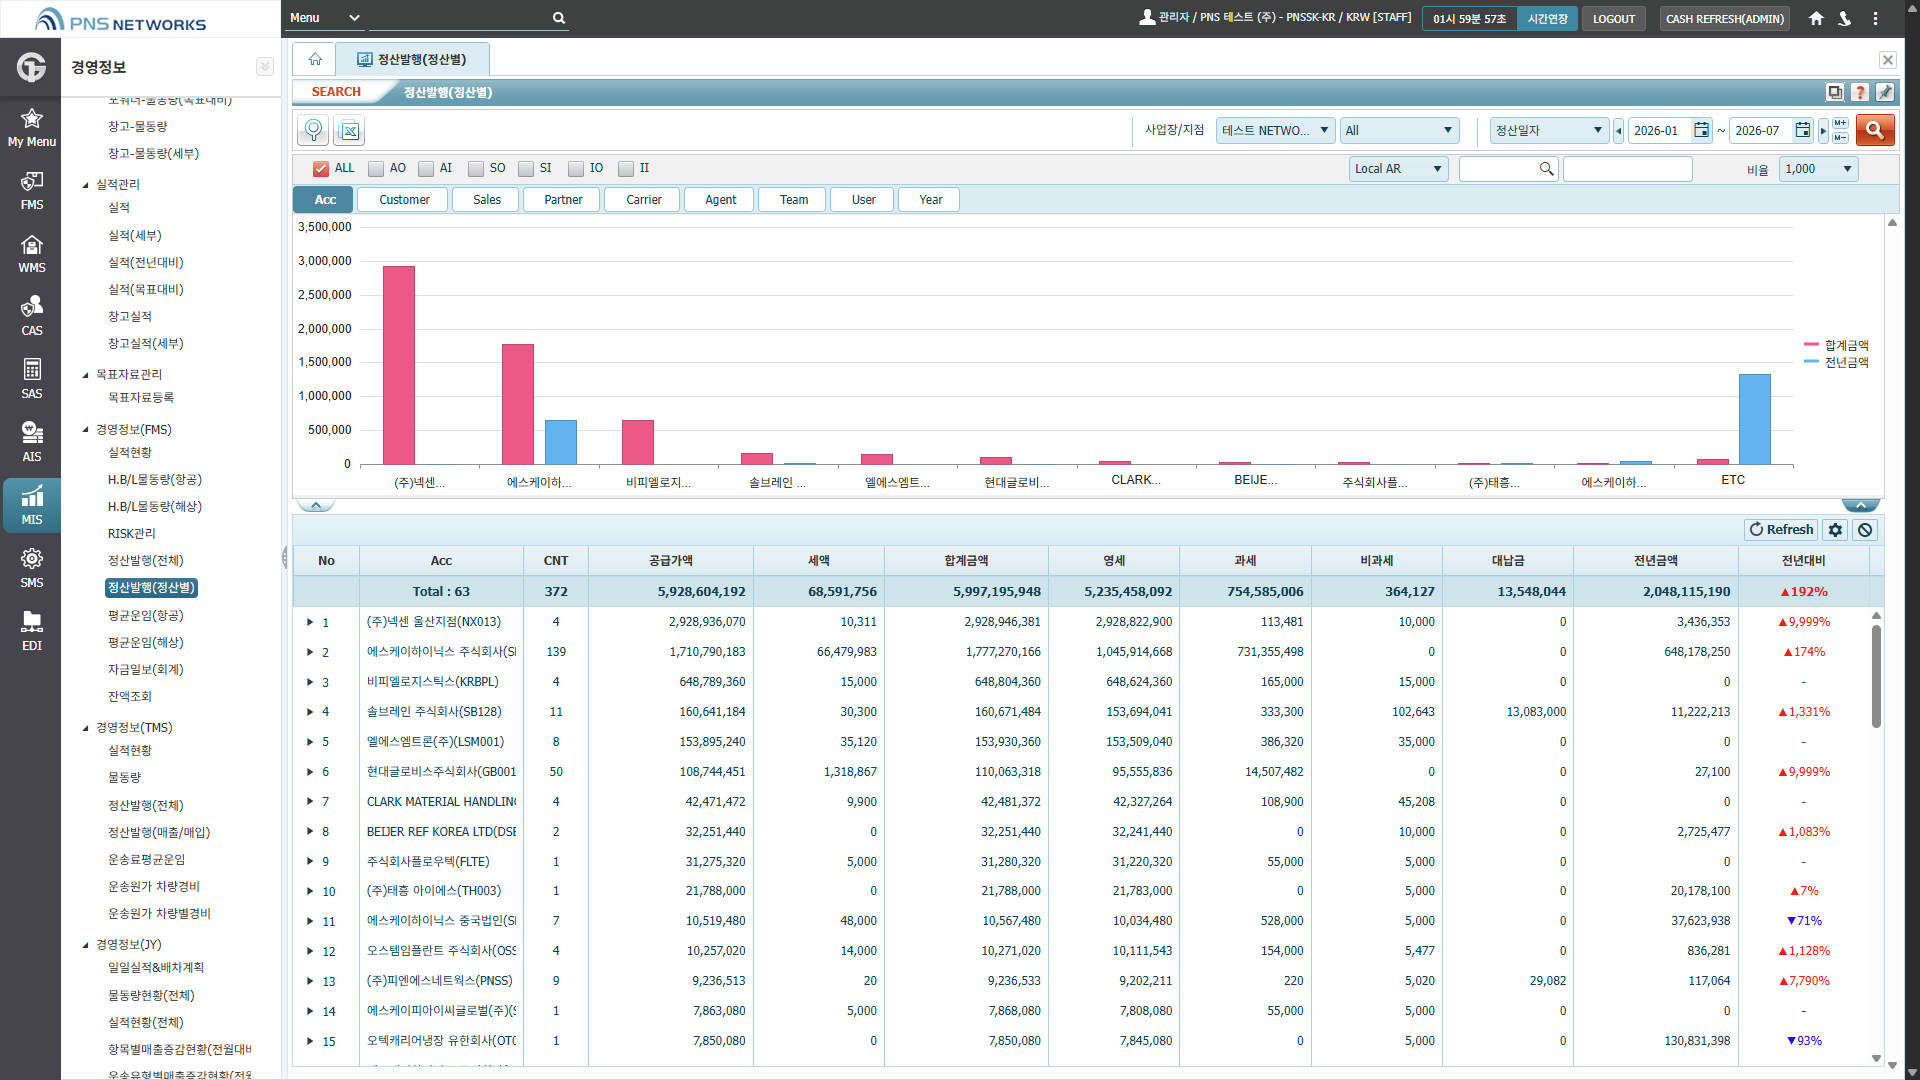
Task: Click the home icon in top bar
Action: [1816, 18]
